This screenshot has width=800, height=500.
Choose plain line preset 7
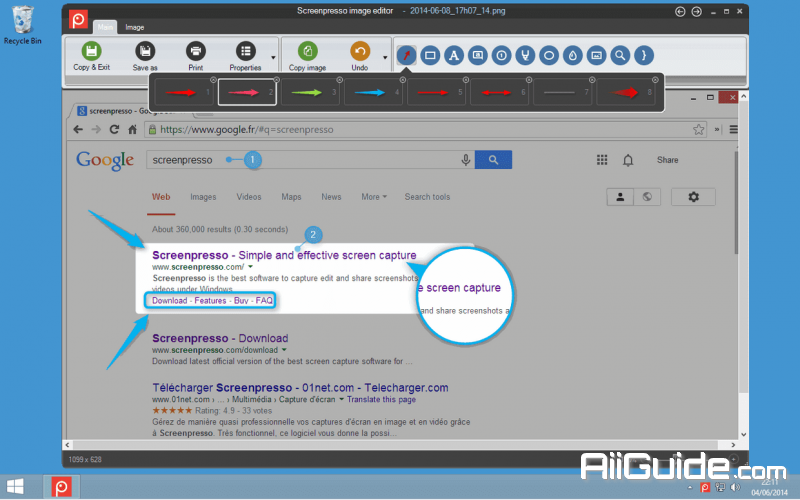pos(563,92)
